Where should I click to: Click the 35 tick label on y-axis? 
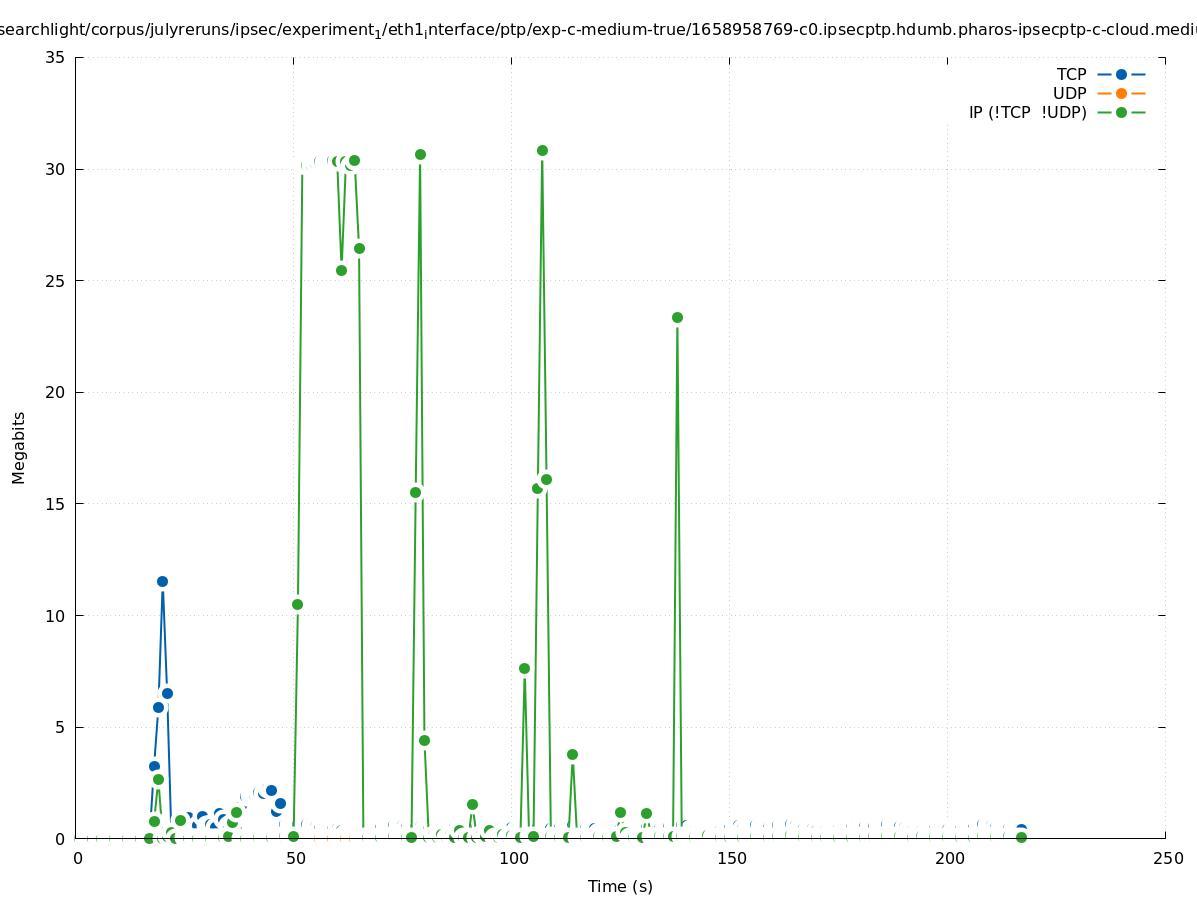(55, 57)
